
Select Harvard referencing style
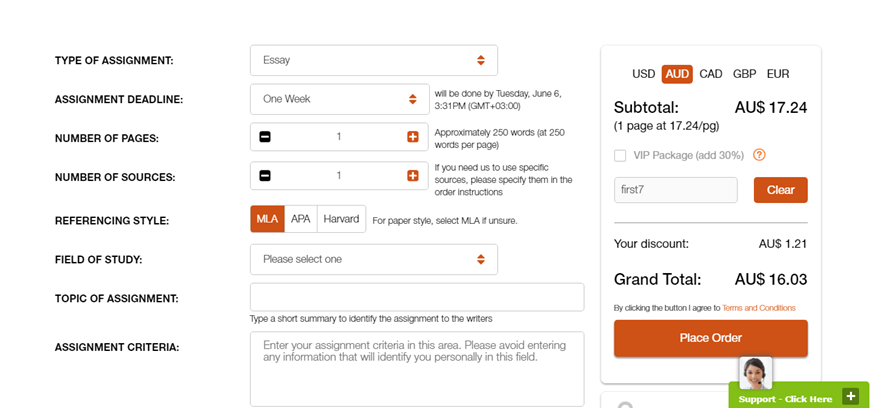point(341,219)
